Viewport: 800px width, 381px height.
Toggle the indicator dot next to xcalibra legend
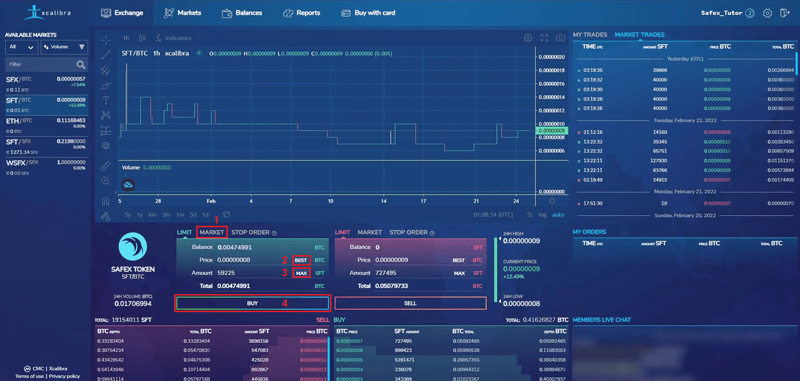coord(199,53)
